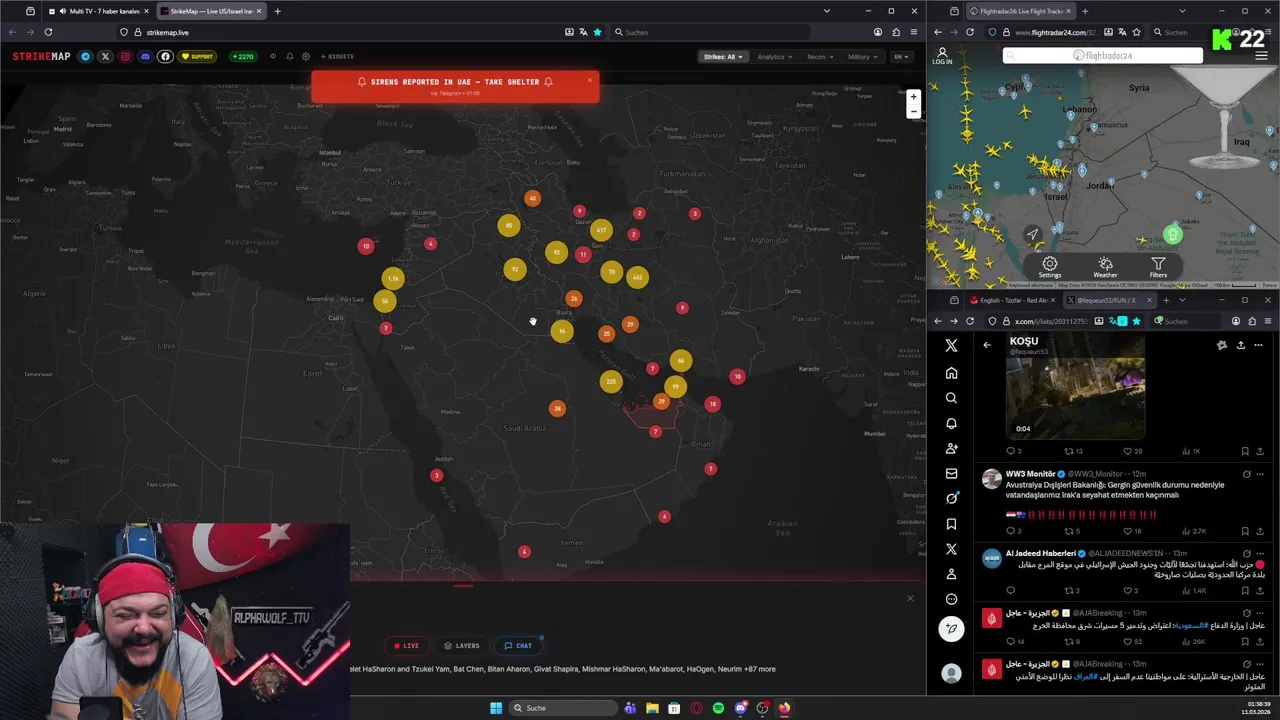The width and height of the screenshot is (1280, 720).
Task: Click the taskbar Suche search box
Action: (x=564, y=708)
